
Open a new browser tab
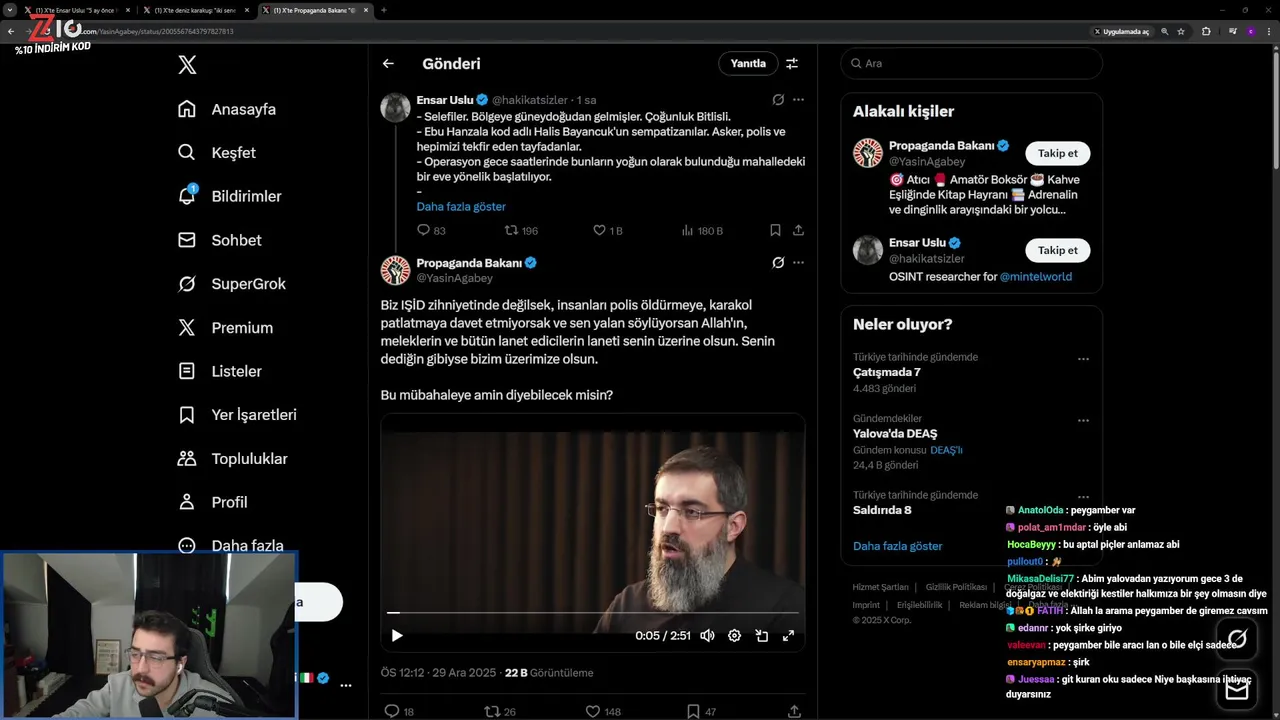click(x=384, y=10)
